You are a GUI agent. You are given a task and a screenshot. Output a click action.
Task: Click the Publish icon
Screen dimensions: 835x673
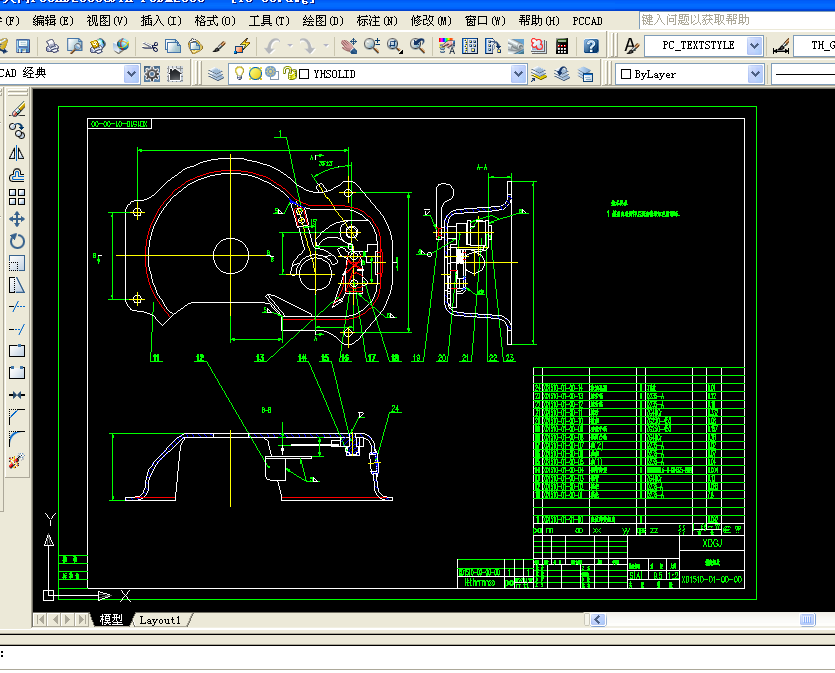(97, 46)
